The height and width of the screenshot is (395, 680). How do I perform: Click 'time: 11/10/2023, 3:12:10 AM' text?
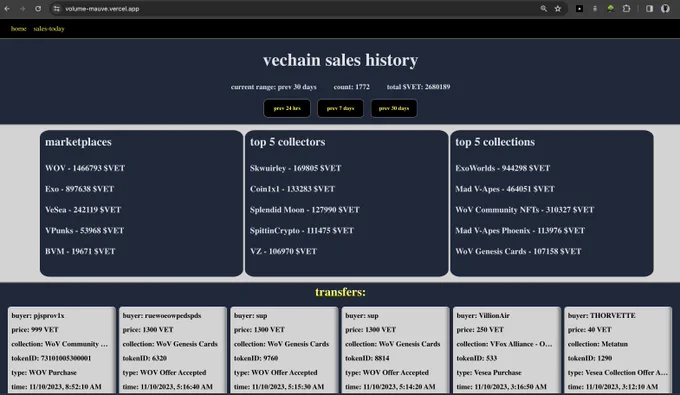click(613, 387)
